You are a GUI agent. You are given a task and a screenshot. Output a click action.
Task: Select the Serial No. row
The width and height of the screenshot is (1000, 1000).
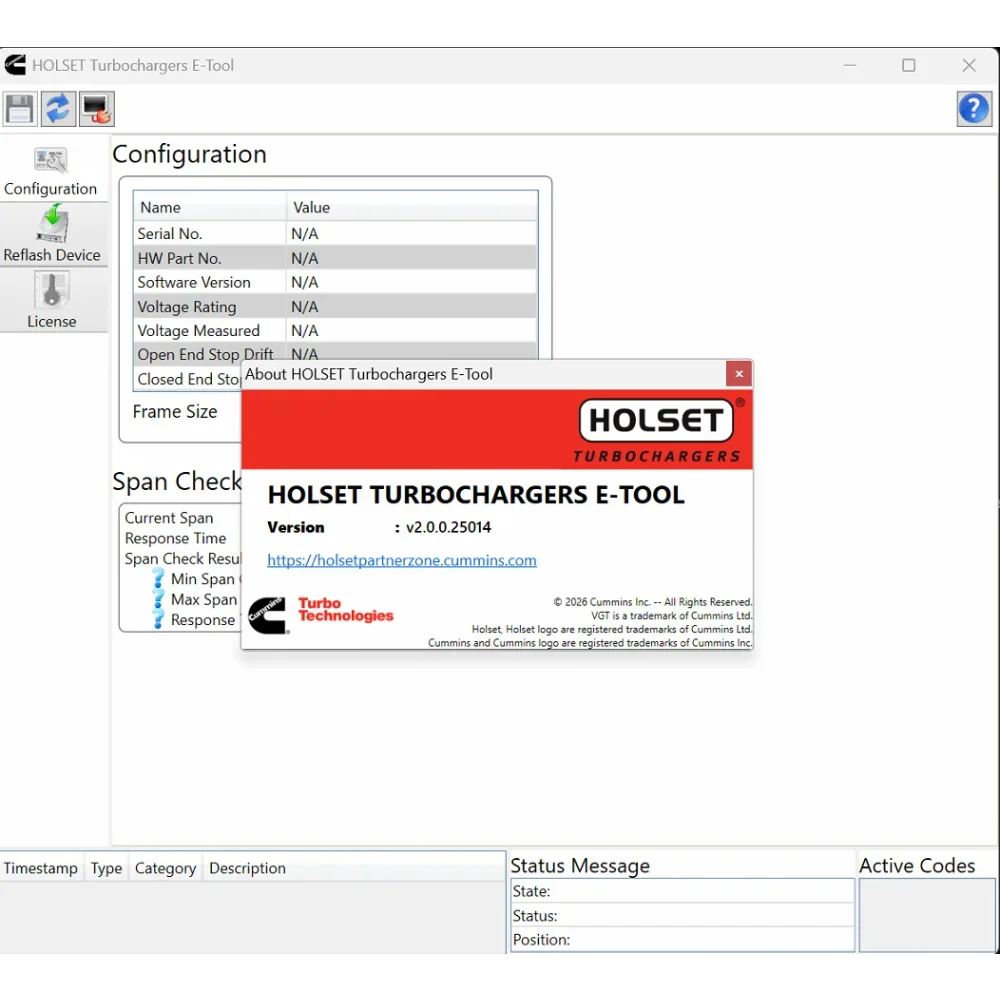coord(335,233)
